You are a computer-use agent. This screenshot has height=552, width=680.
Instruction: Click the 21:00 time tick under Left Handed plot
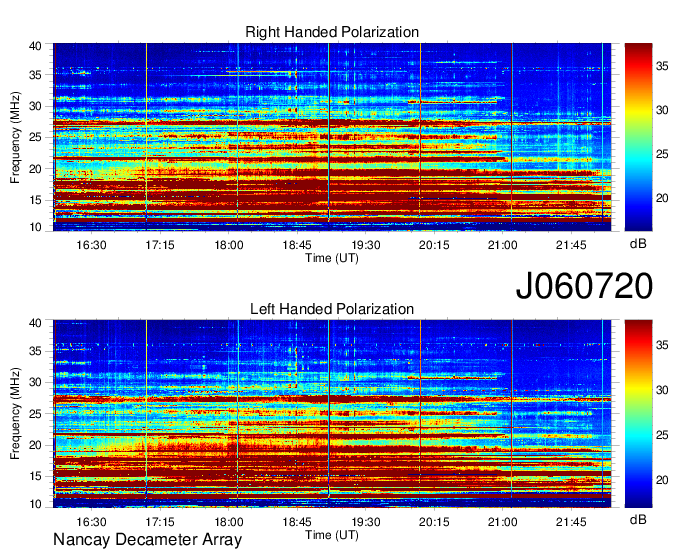click(503, 522)
